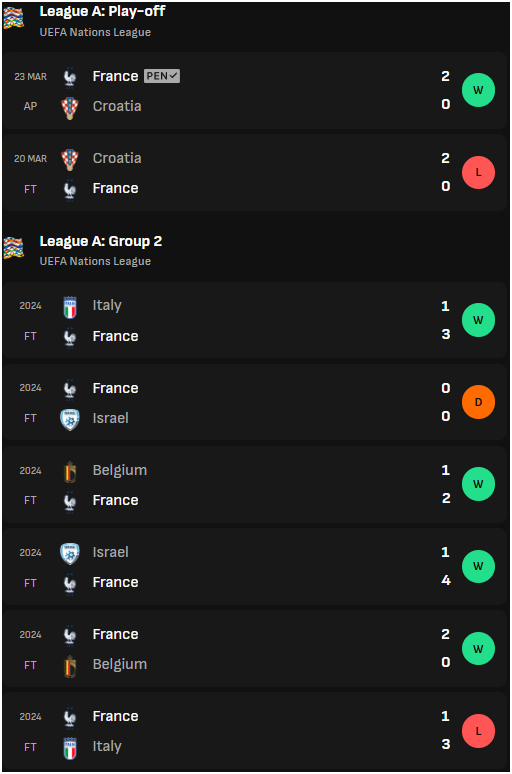Image resolution: width=512 pixels, height=774 pixels.
Task: Click the Nations League logo beside Group 2 heading
Action: pos(13,247)
